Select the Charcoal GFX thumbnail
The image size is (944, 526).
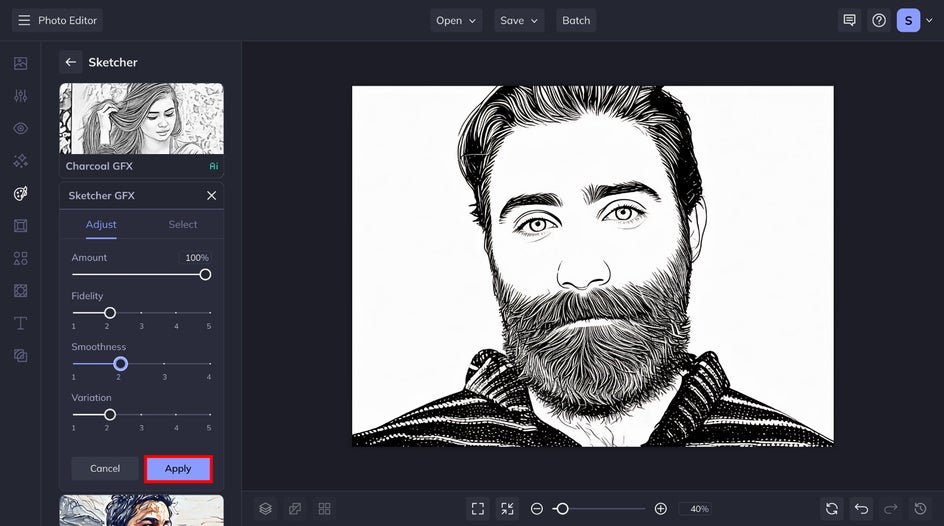141,119
